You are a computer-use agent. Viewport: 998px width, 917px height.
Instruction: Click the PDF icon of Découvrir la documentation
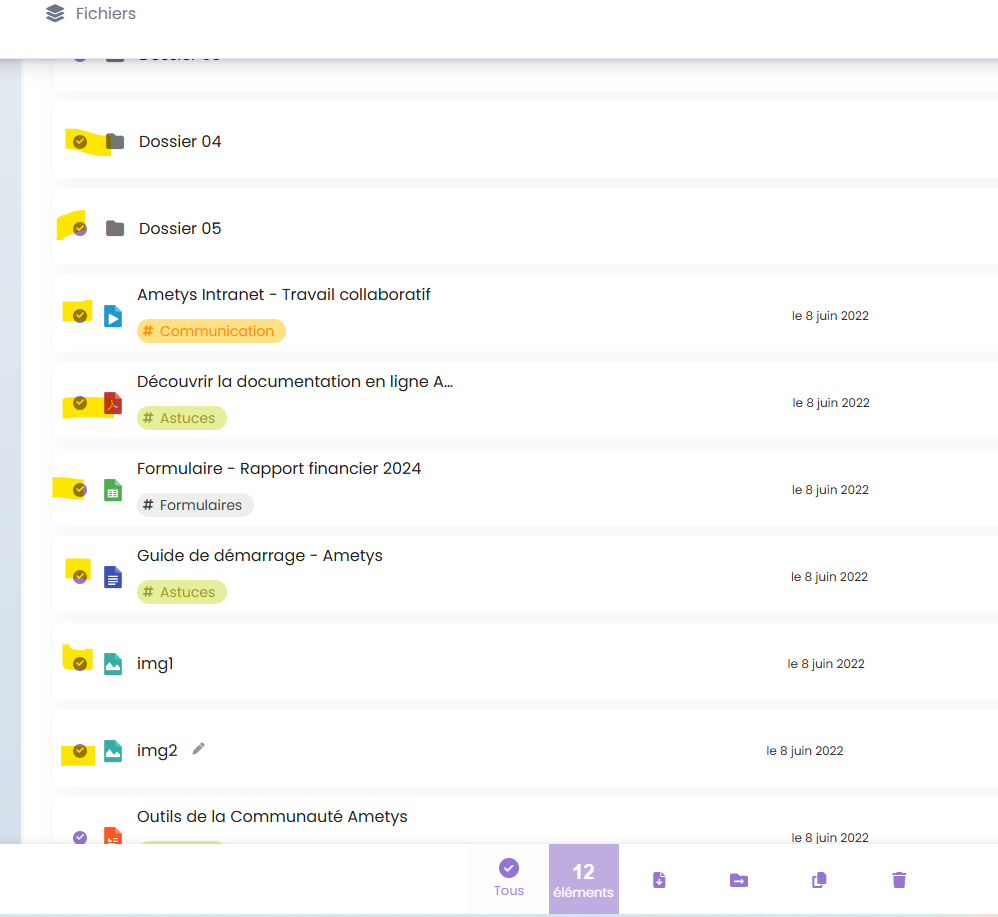point(113,404)
